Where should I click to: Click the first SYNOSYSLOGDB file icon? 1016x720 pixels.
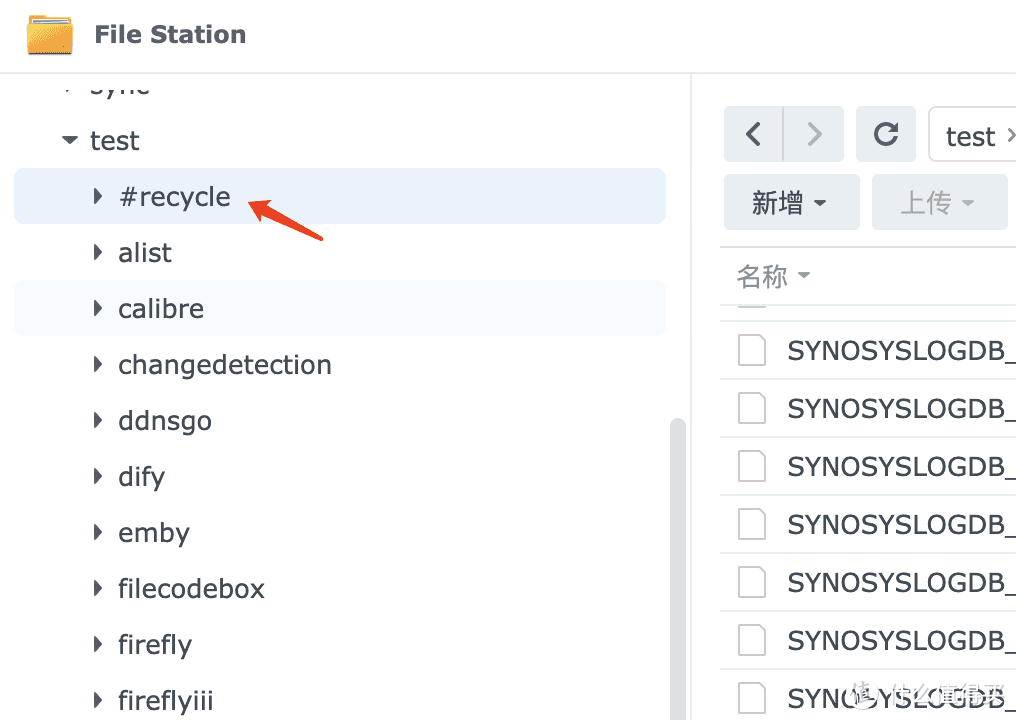[x=752, y=351]
